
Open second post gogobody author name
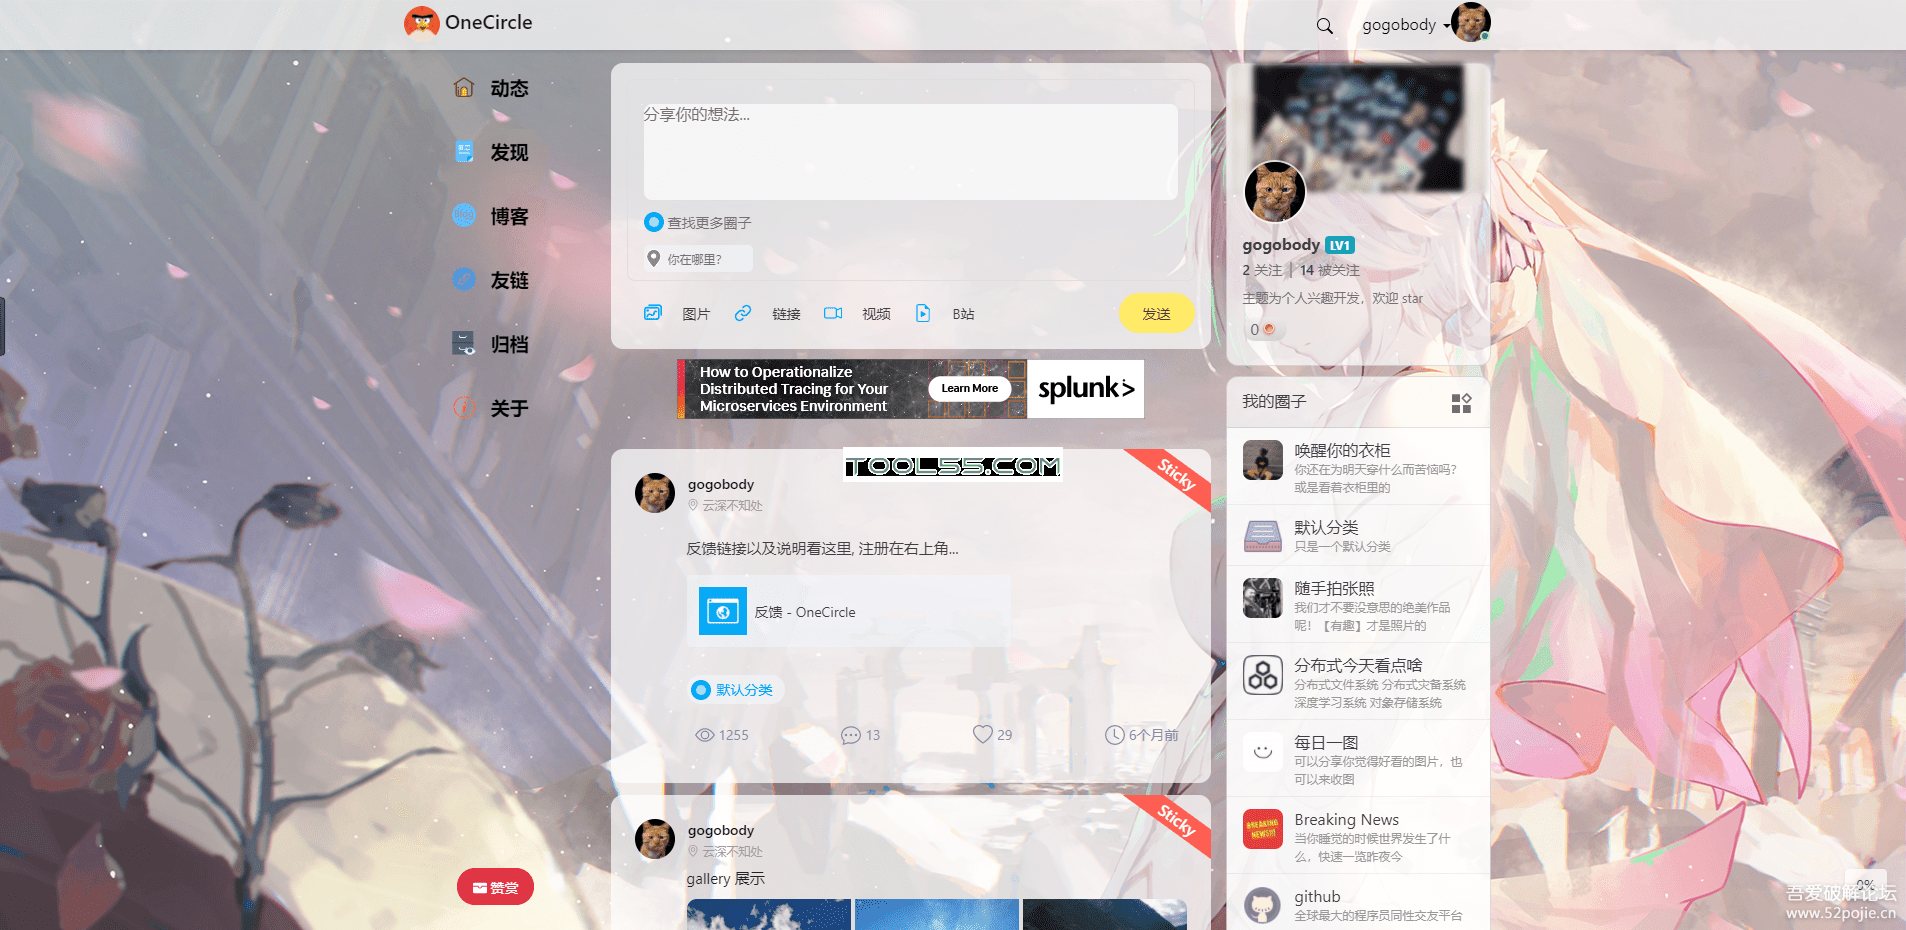(721, 830)
